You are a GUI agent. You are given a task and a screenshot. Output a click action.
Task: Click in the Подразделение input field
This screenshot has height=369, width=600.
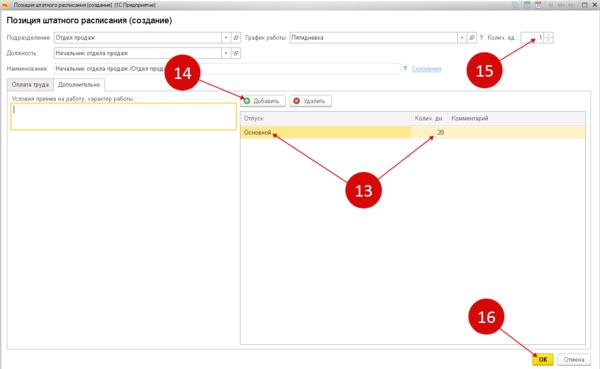(x=138, y=38)
